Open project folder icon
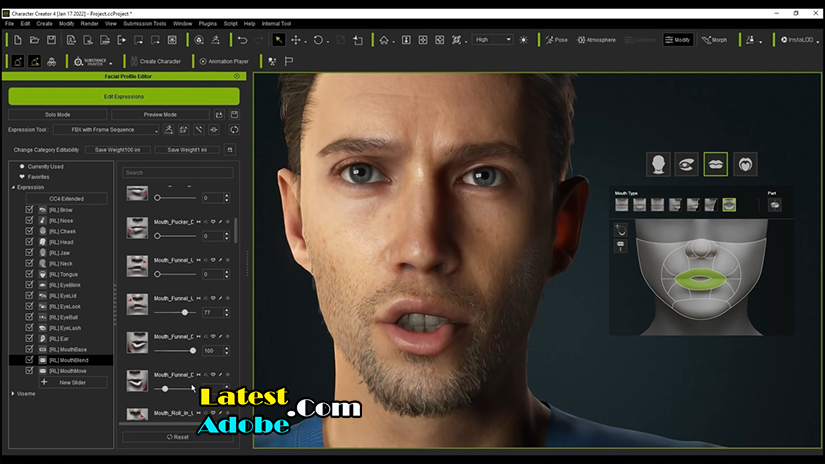 click(x=34, y=40)
